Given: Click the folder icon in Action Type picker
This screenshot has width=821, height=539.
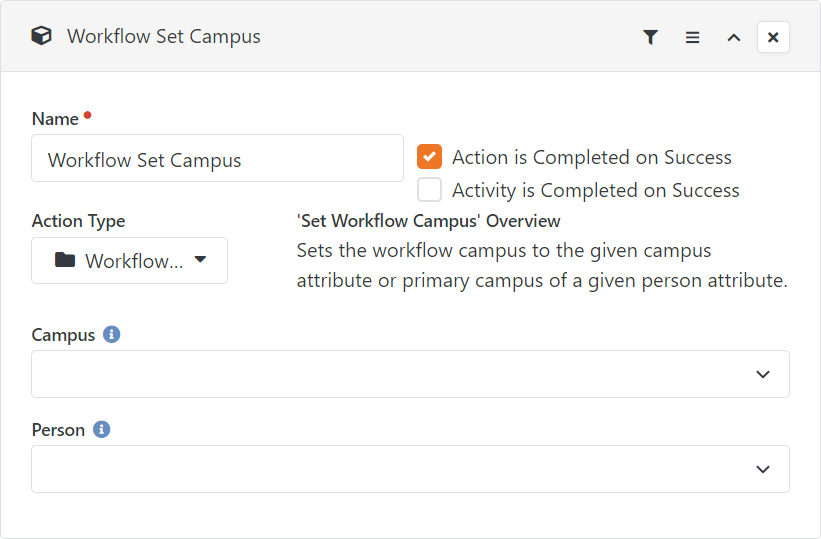Looking at the screenshot, I should (65, 259).
